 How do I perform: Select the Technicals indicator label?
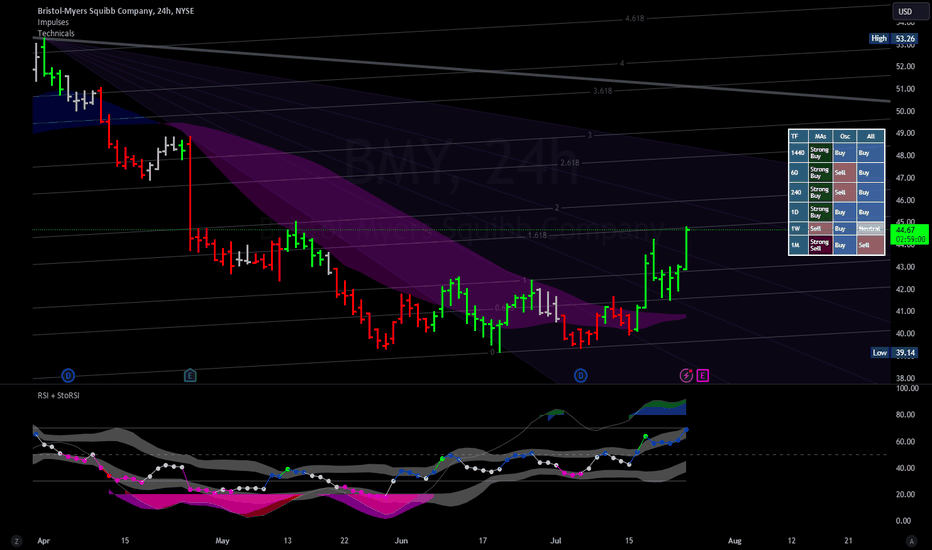tap(56, 33)
